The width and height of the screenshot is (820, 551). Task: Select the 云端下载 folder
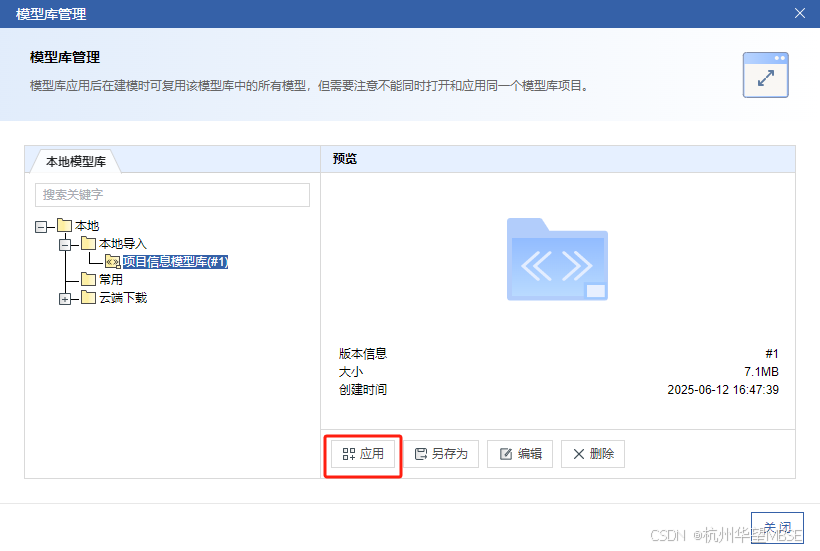[x=123, y=298]
